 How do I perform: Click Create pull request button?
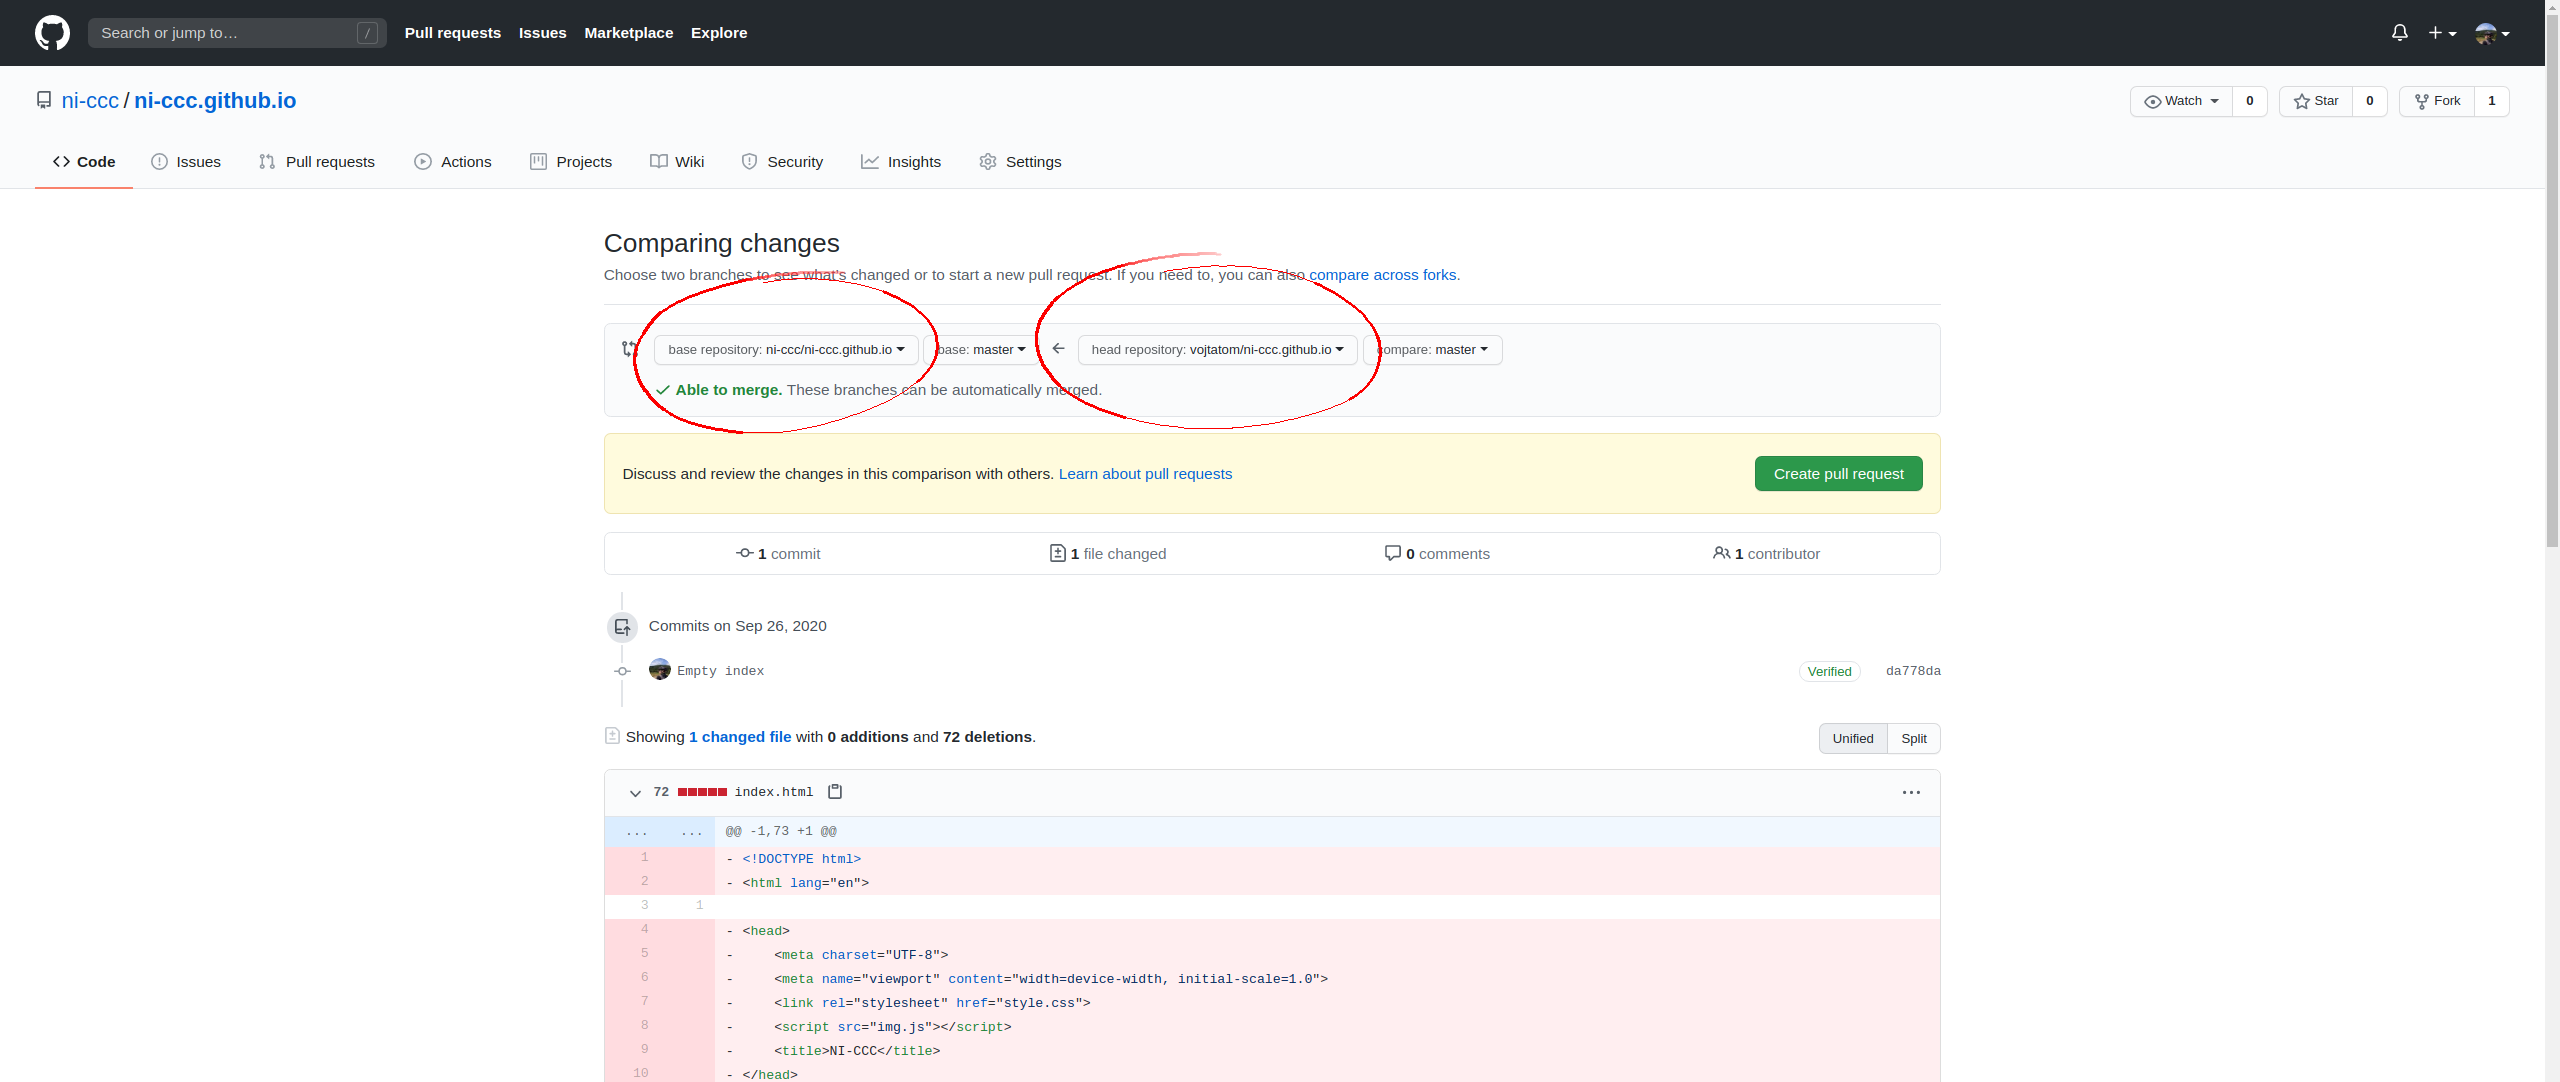1838,474
